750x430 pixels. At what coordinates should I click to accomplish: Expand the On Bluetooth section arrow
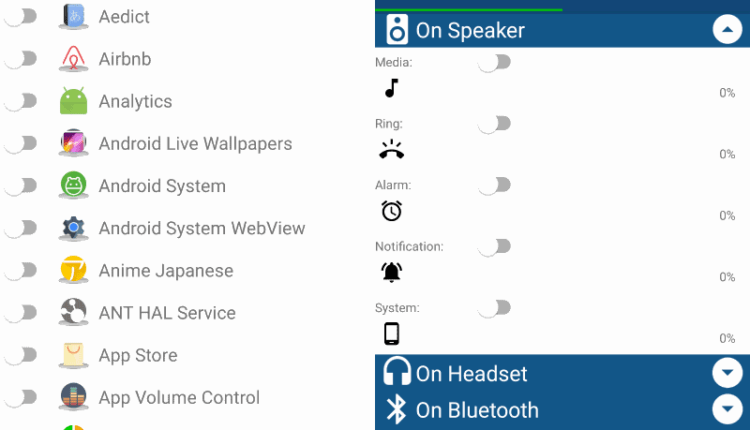[x=727, y=409]
